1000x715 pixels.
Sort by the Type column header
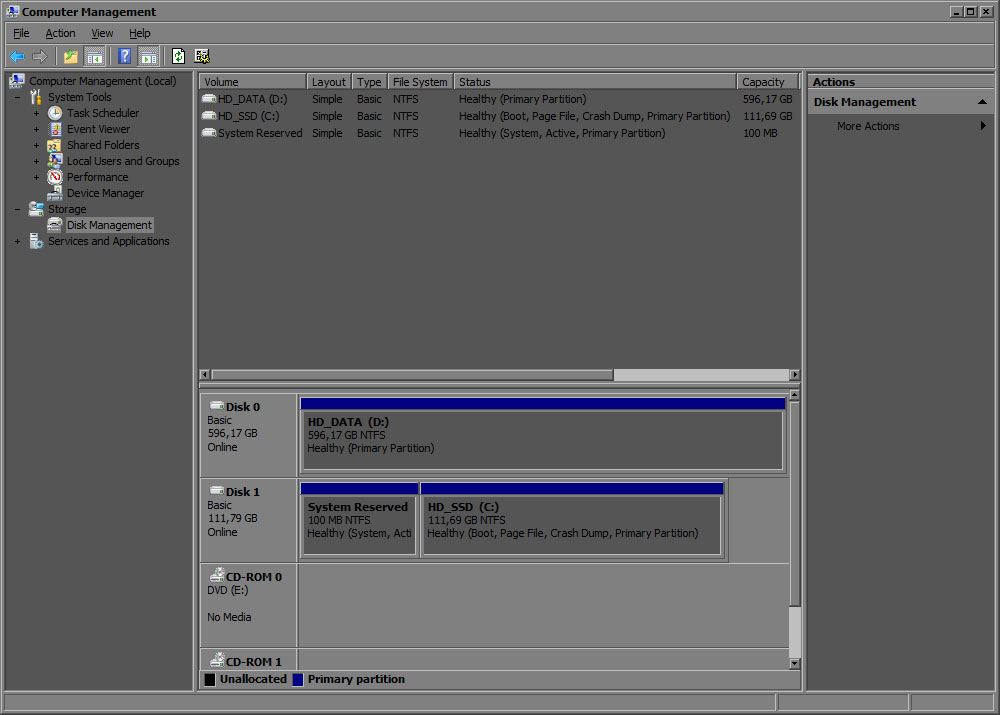pos(369,82)
